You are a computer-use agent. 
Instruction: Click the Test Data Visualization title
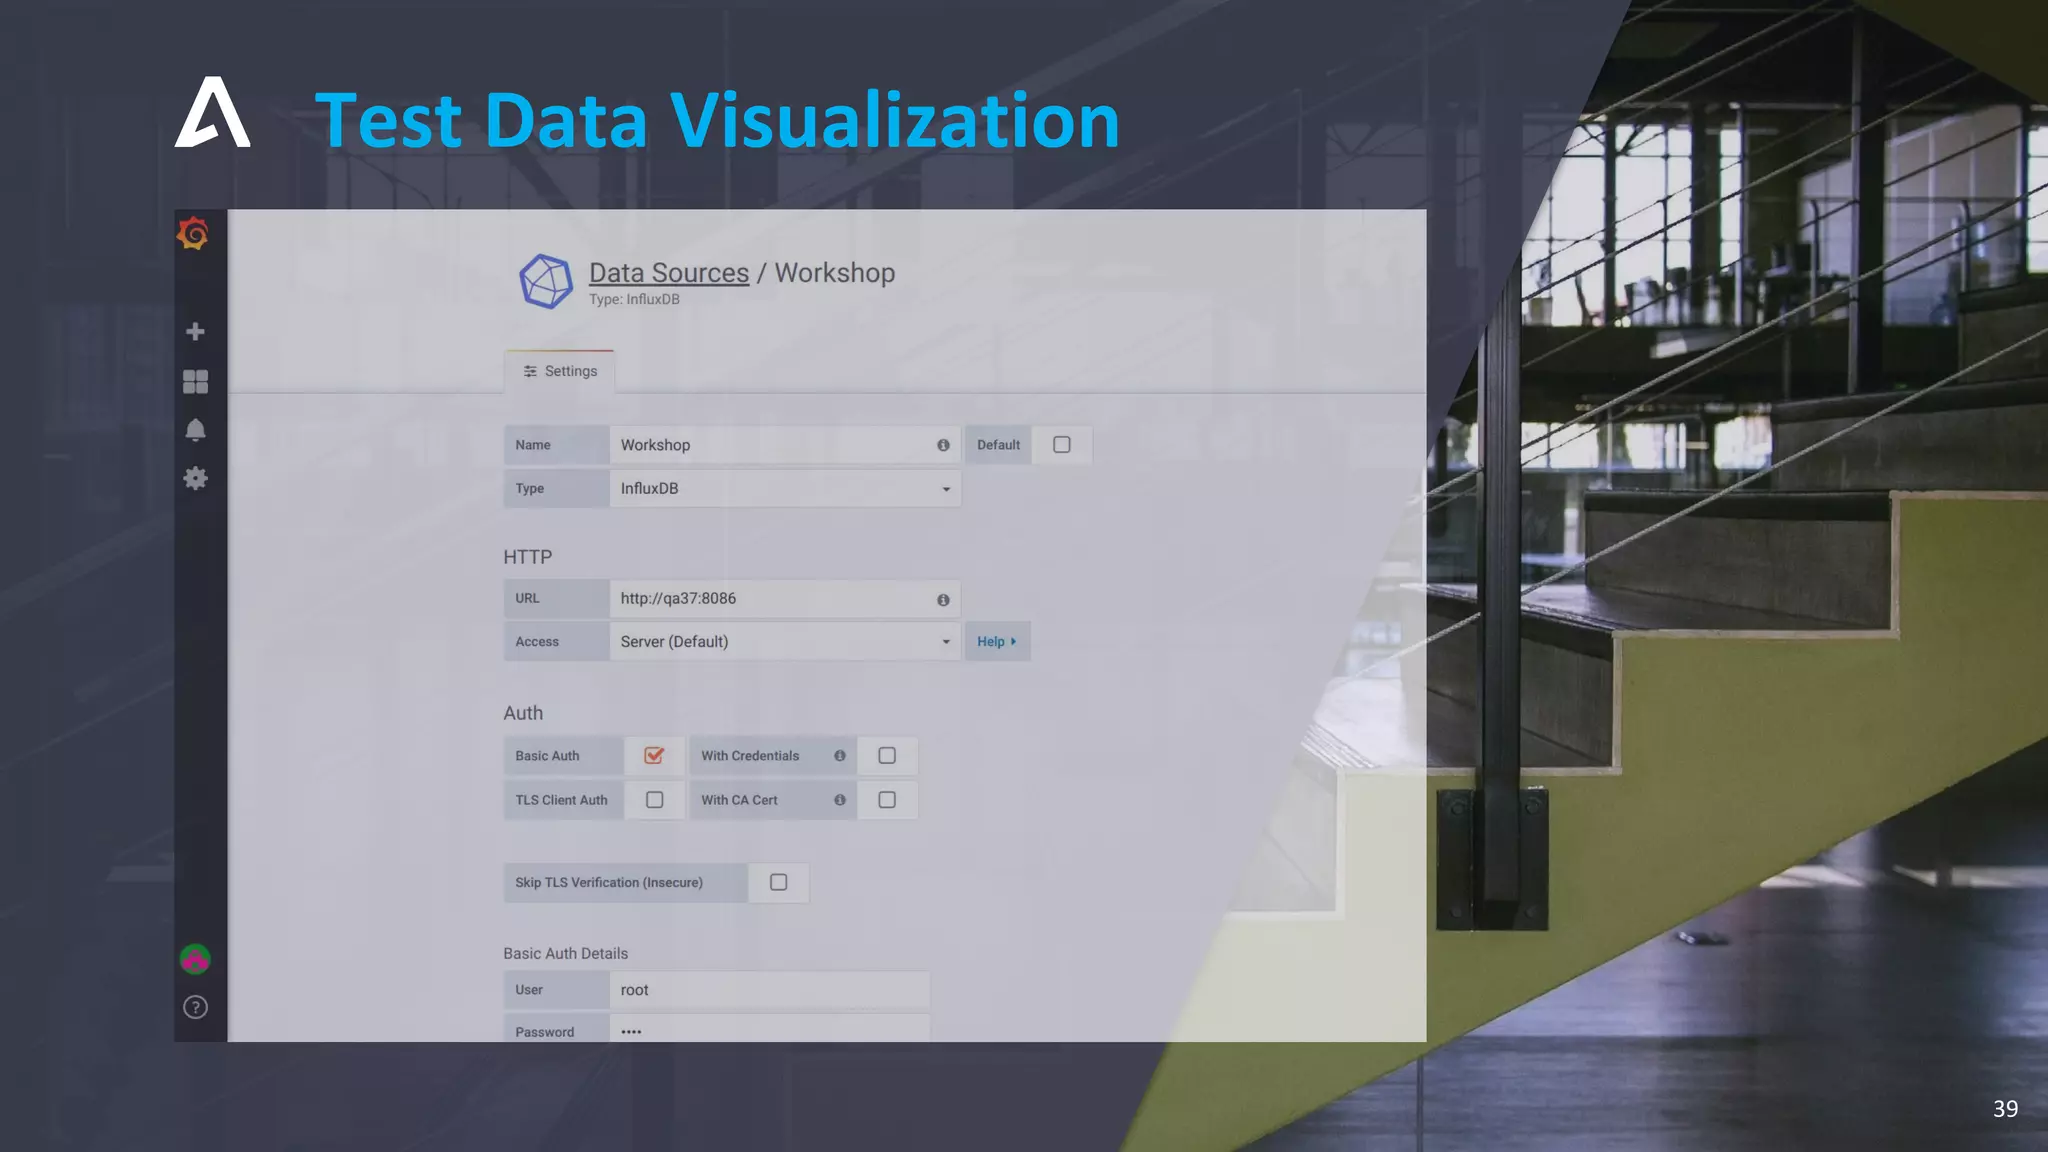coord(717,120)
